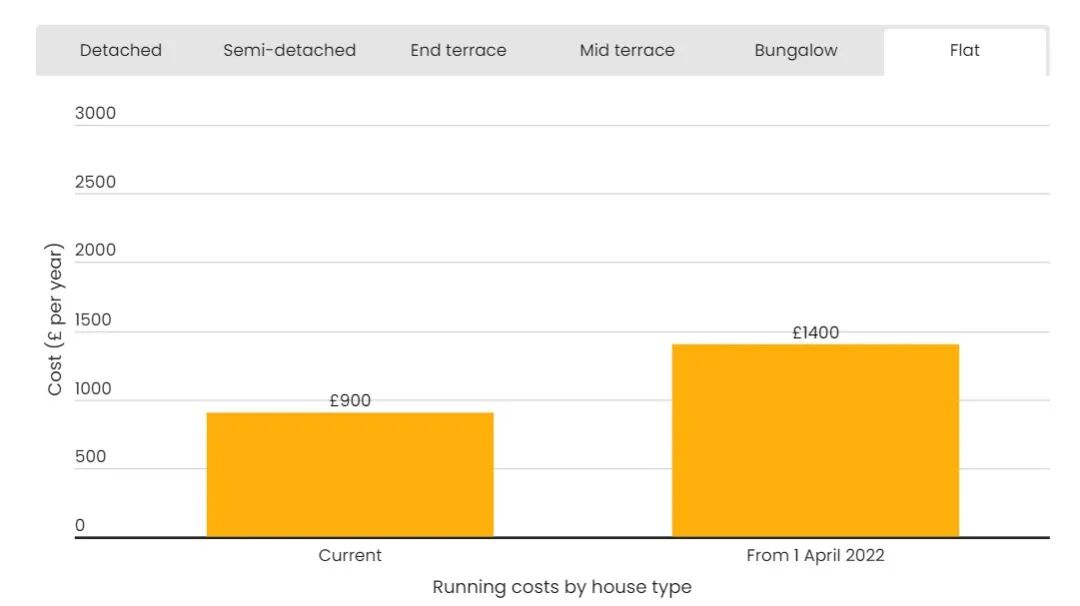Click the Current axis label
The height and width of the screenshot is (606, 1080).
[x=350, y=555]
